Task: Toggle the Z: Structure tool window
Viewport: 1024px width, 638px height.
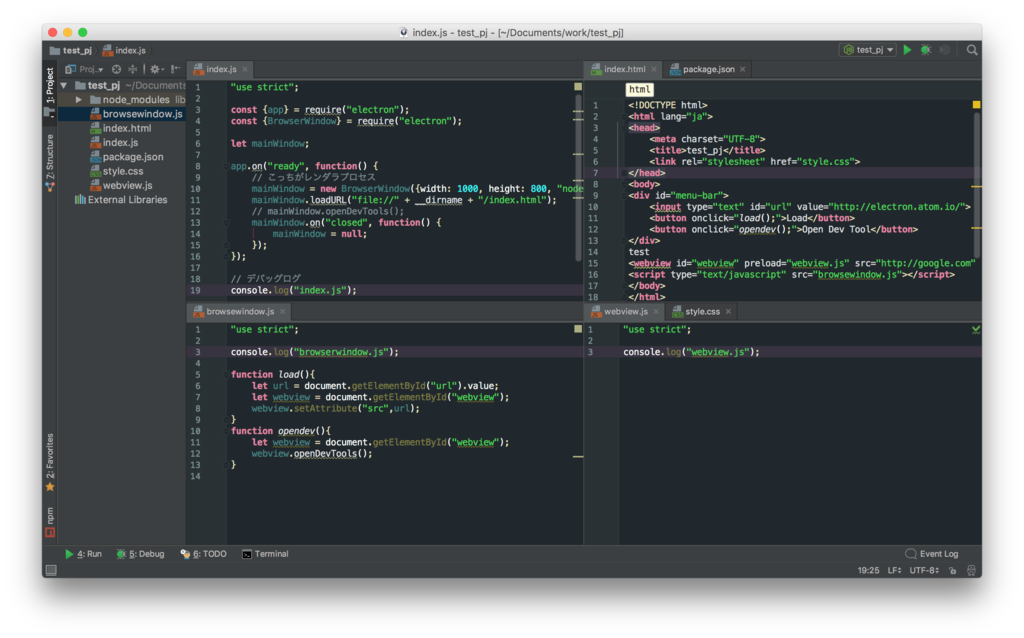Action: (50, 162)
